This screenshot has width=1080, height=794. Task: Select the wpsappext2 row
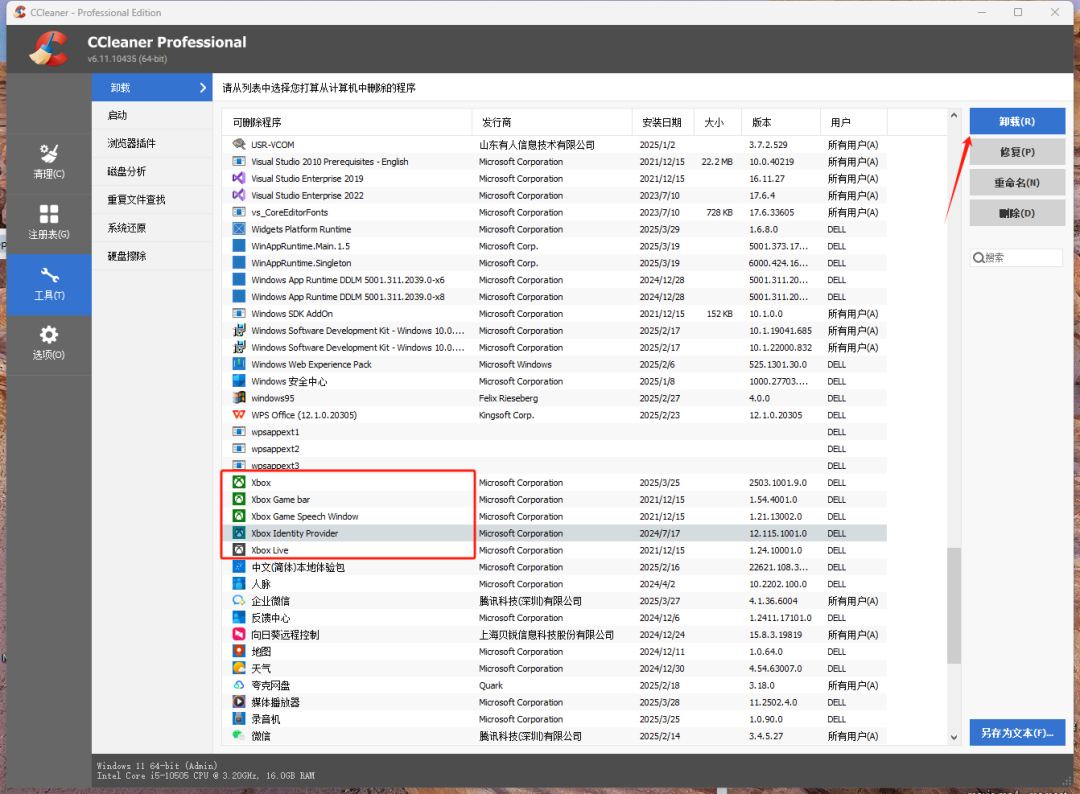click(x=554, y=449)
